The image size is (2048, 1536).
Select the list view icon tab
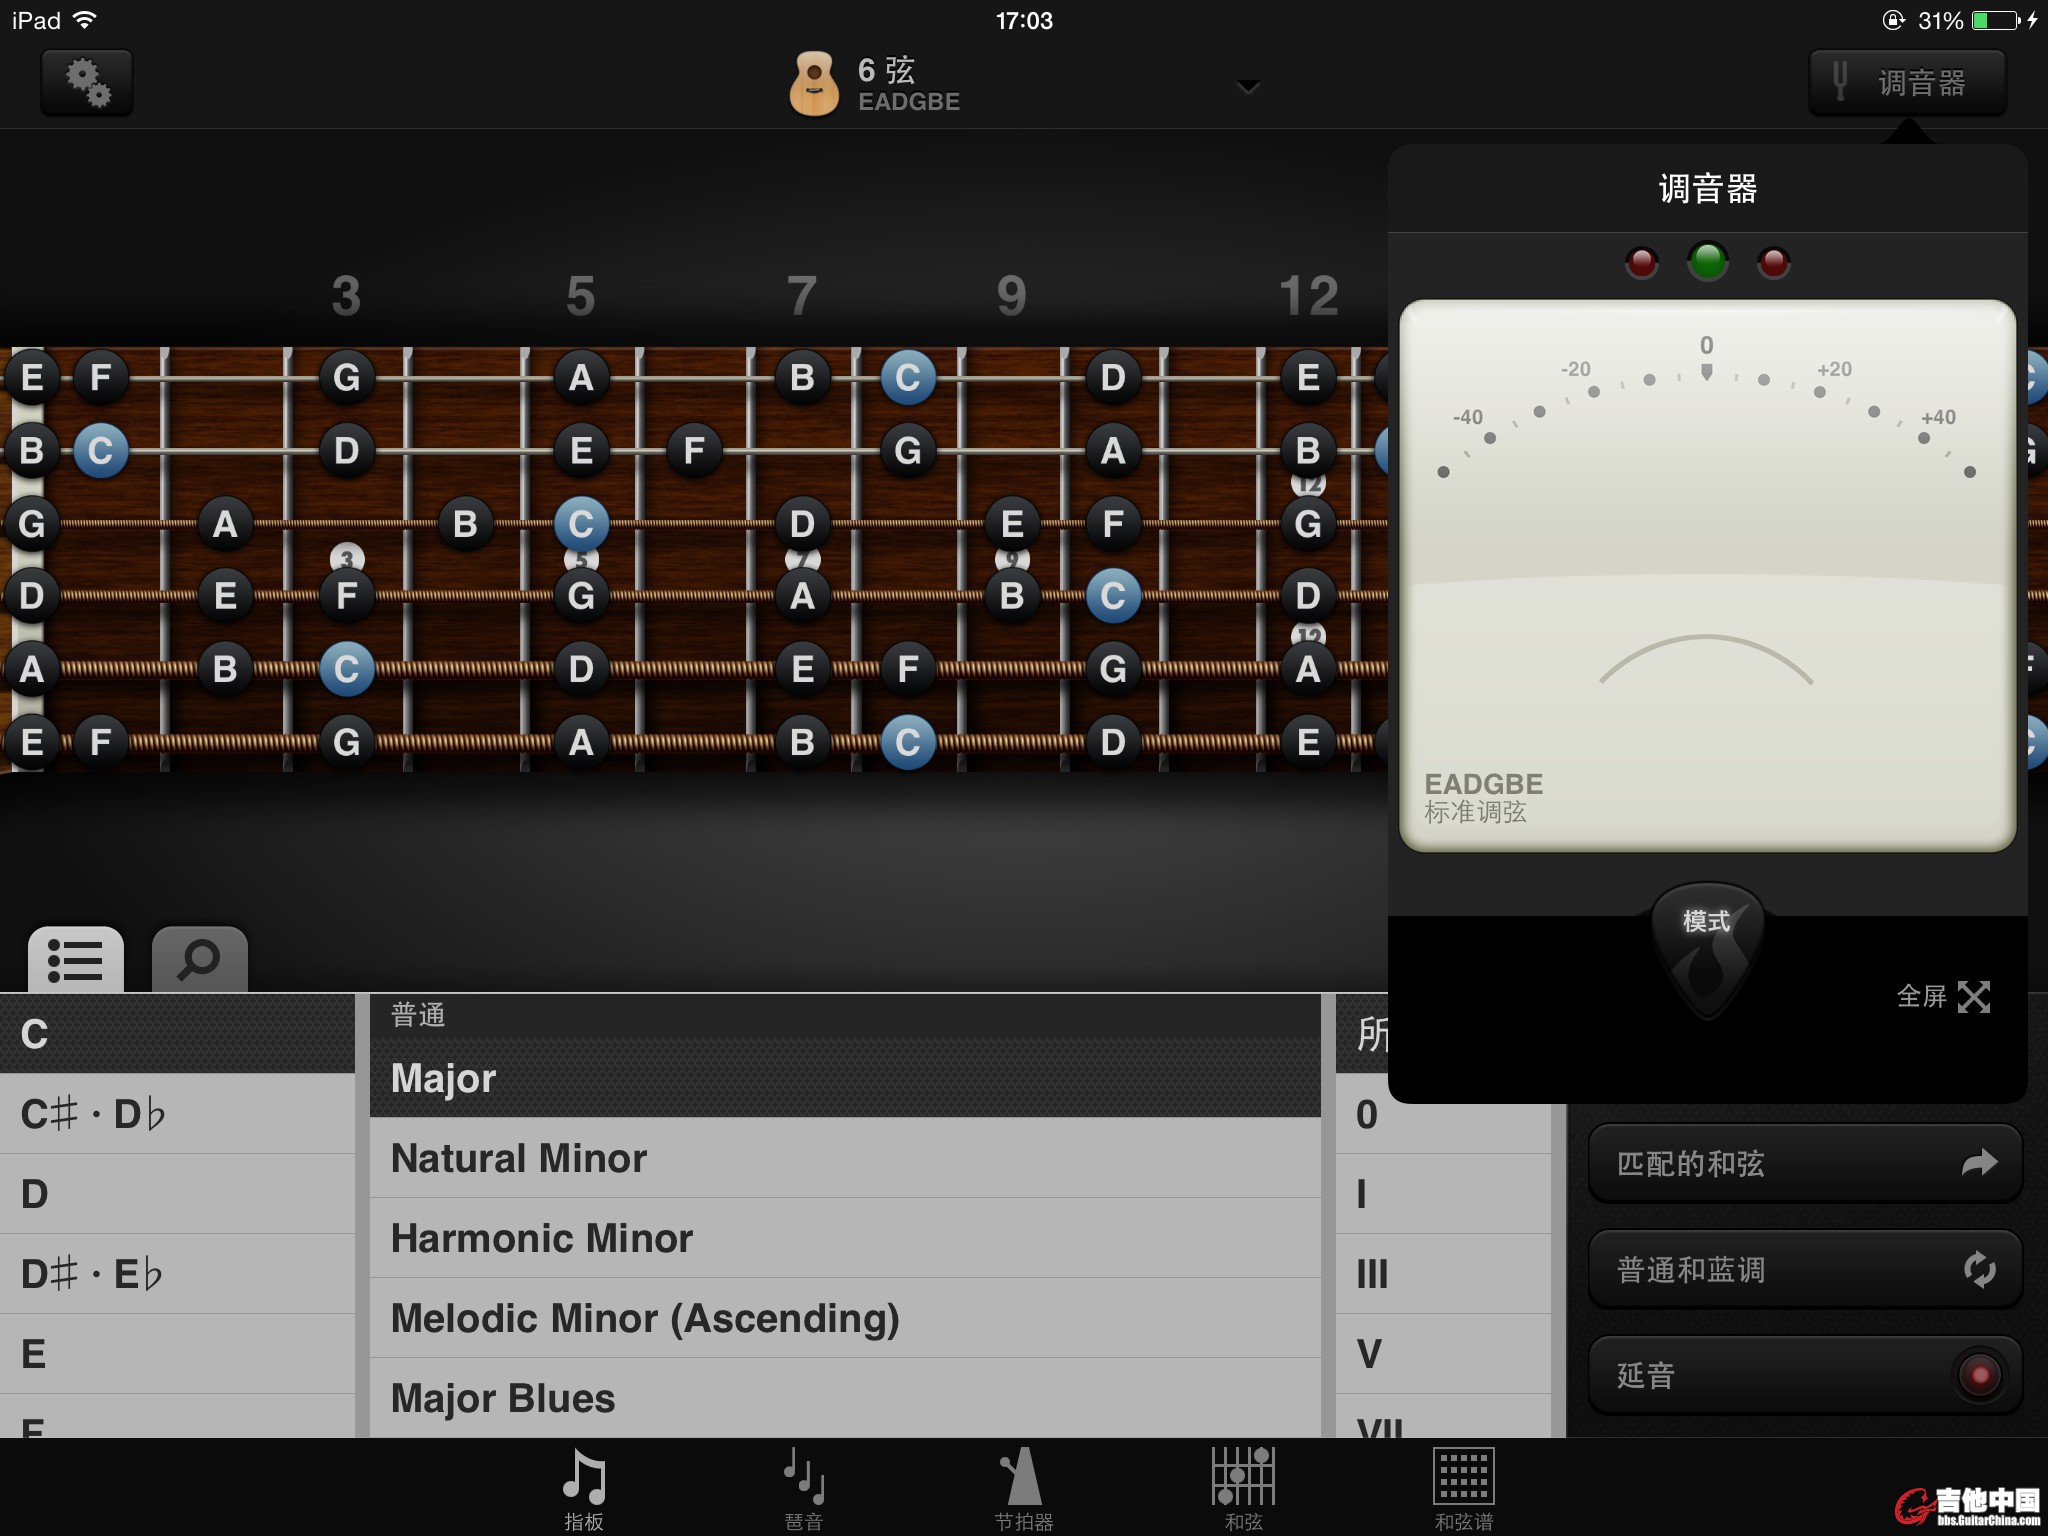(76, 960)
